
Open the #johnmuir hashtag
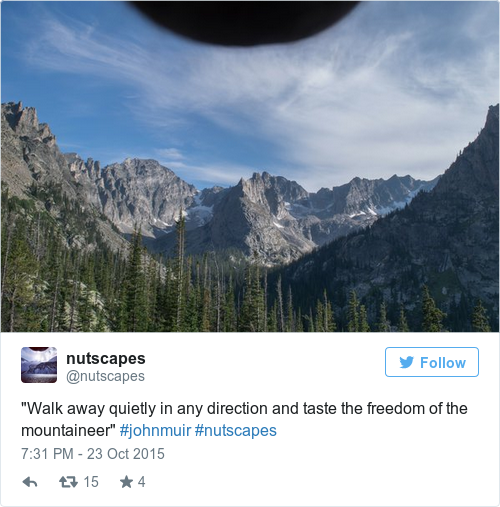point(155,430)
